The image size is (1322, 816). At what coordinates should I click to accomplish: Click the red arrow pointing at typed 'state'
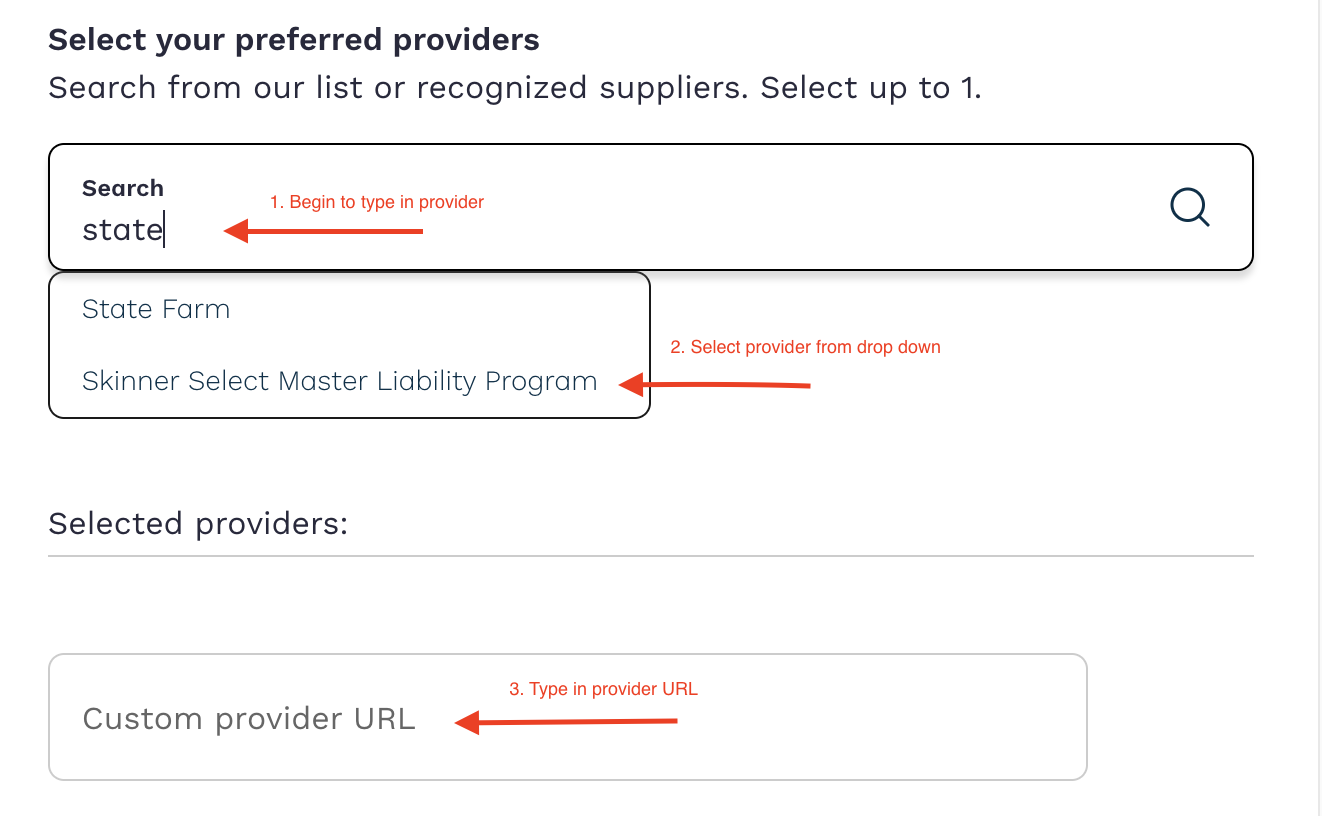coord(323,232)
